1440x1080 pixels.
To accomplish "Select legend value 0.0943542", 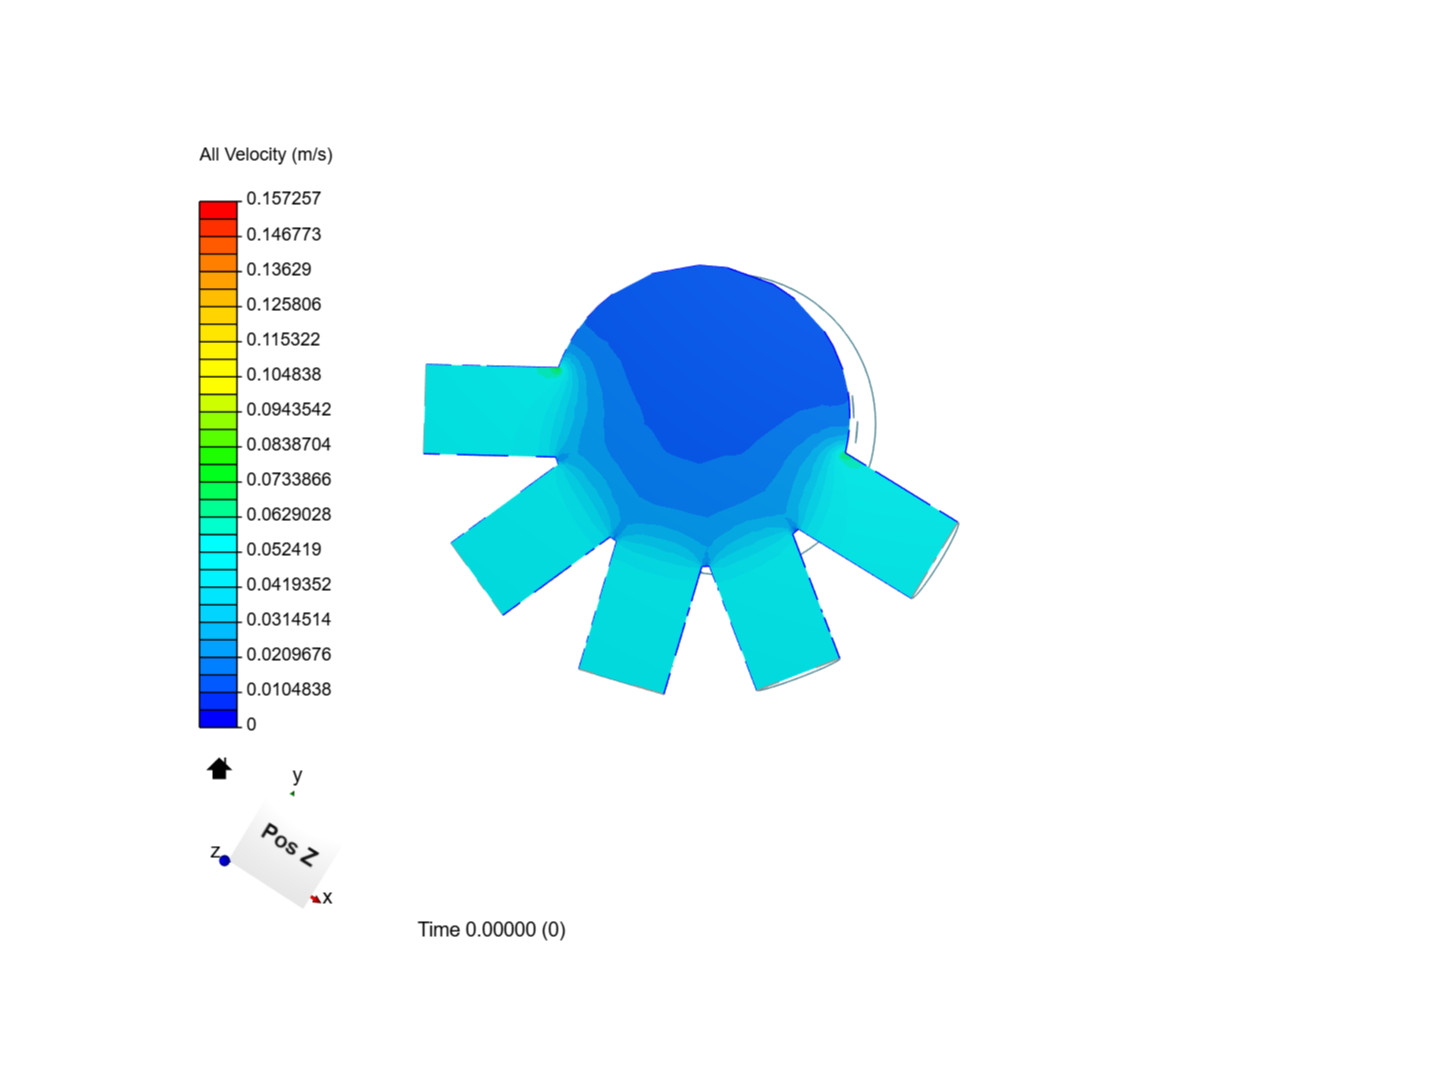I will coord(289,409).
